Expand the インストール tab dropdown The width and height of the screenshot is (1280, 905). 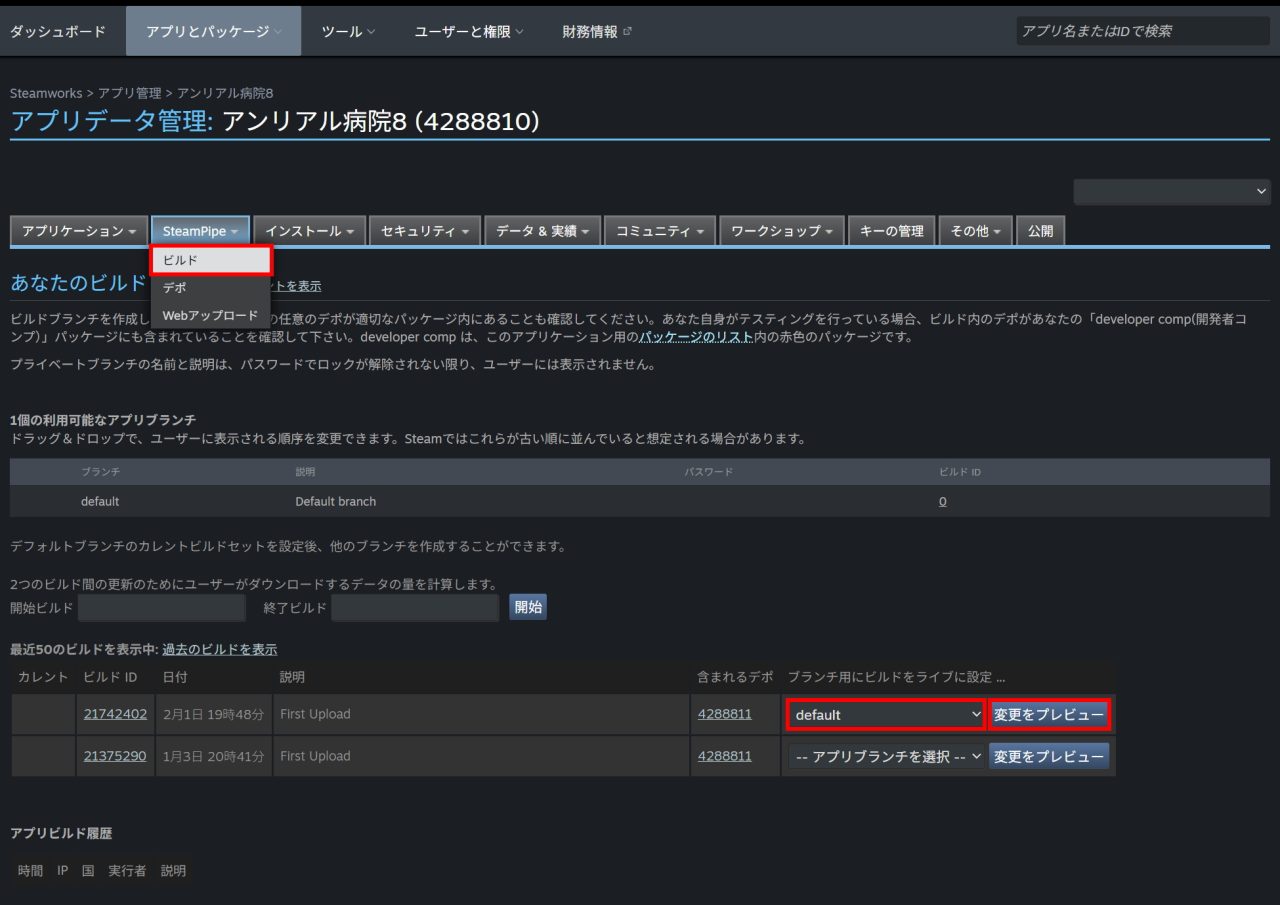click(310, 231)
